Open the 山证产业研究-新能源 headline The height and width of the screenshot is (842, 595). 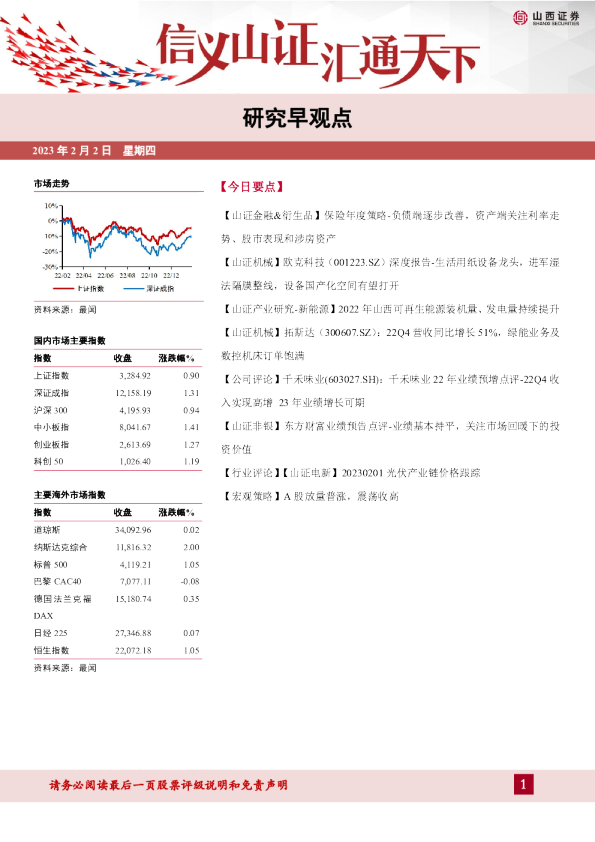pos(390,309)
